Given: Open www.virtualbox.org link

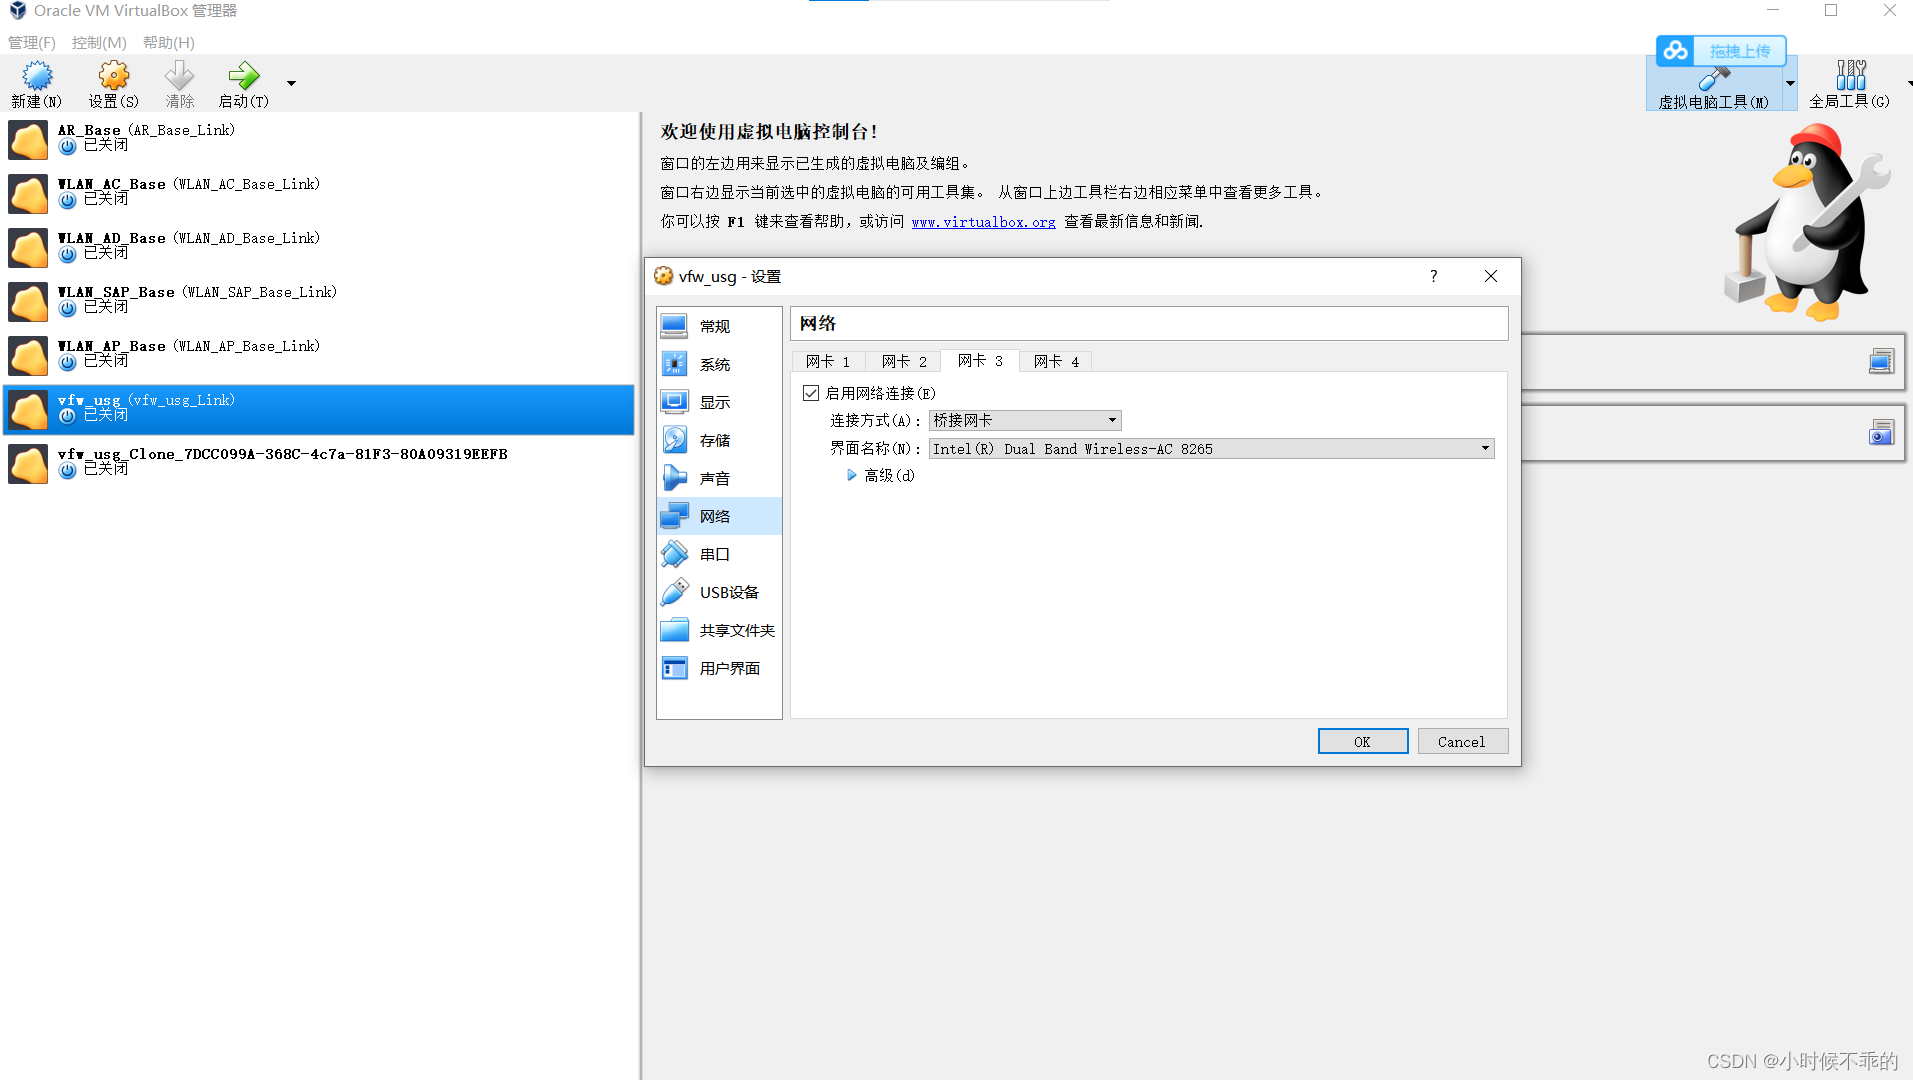Looking at the screenshot, I should click(983, 222).
